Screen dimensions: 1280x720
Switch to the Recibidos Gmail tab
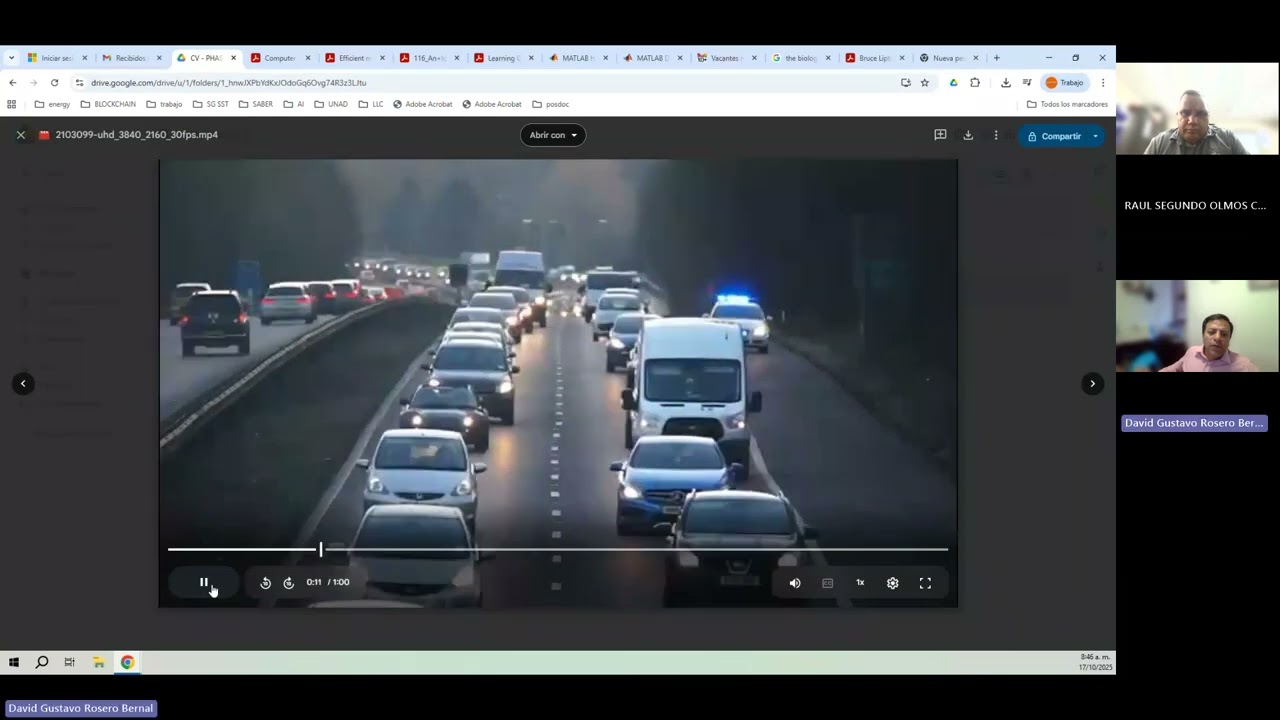130,58
